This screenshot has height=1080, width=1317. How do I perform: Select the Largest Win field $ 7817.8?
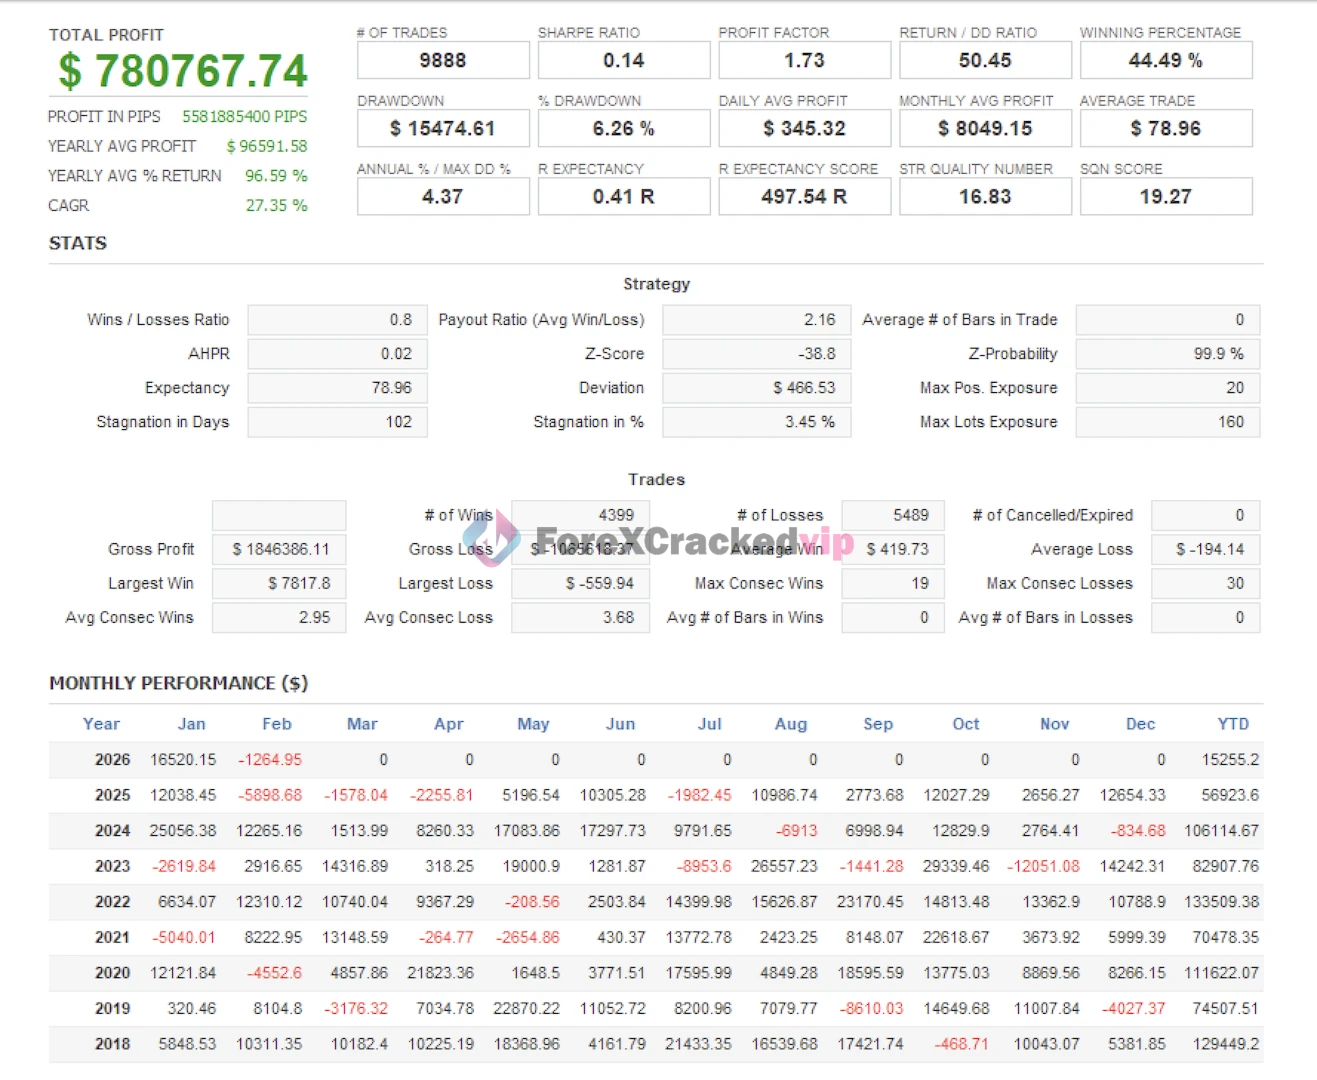tap(279, 583)
